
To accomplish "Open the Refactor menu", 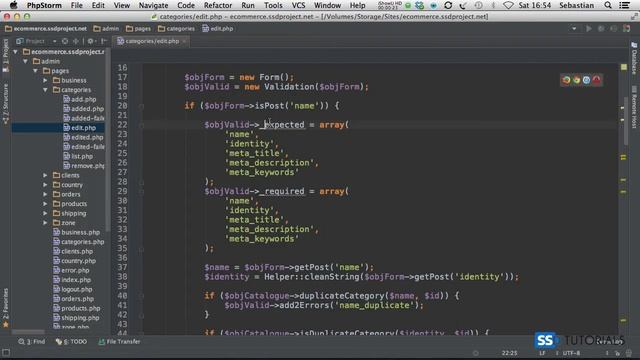I will [x=218, y=5].
